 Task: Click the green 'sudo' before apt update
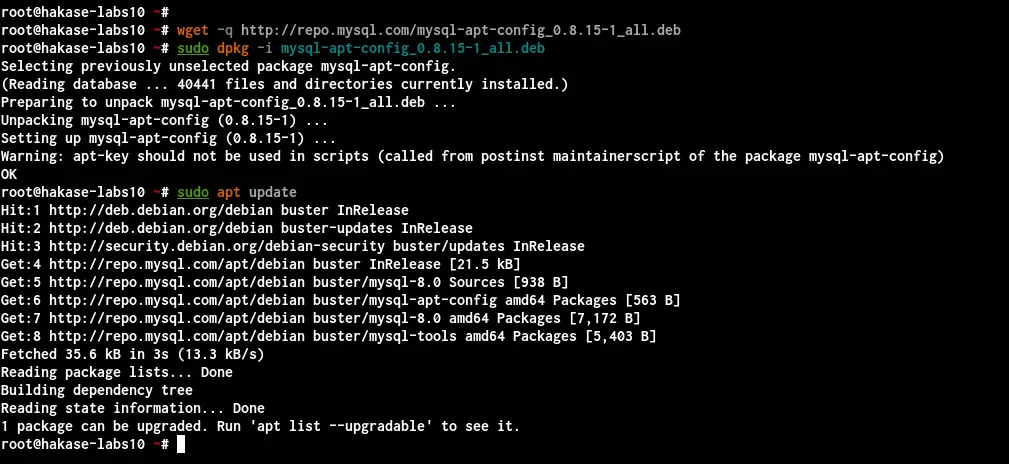[x=193, y=192]
